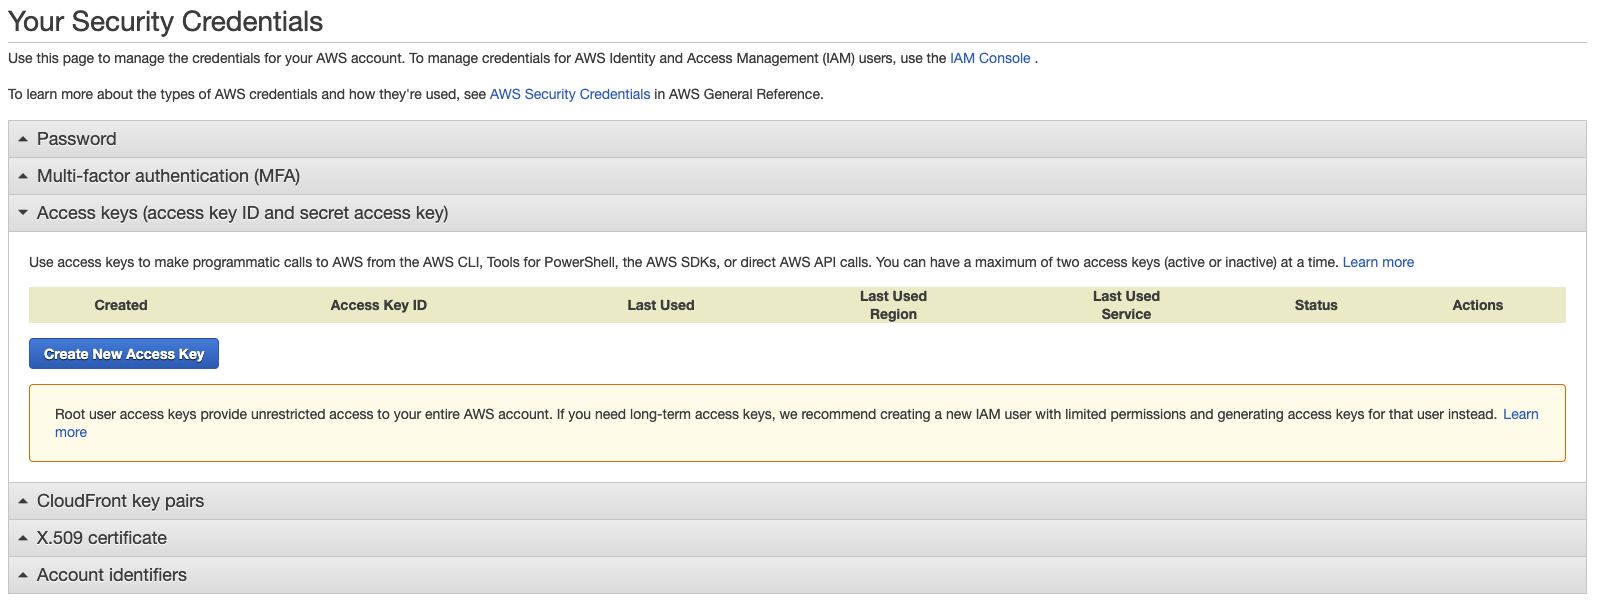1606x607 pixels.
Task: Collapse the Access keys section arrow
Action: (x=23, y=213)
